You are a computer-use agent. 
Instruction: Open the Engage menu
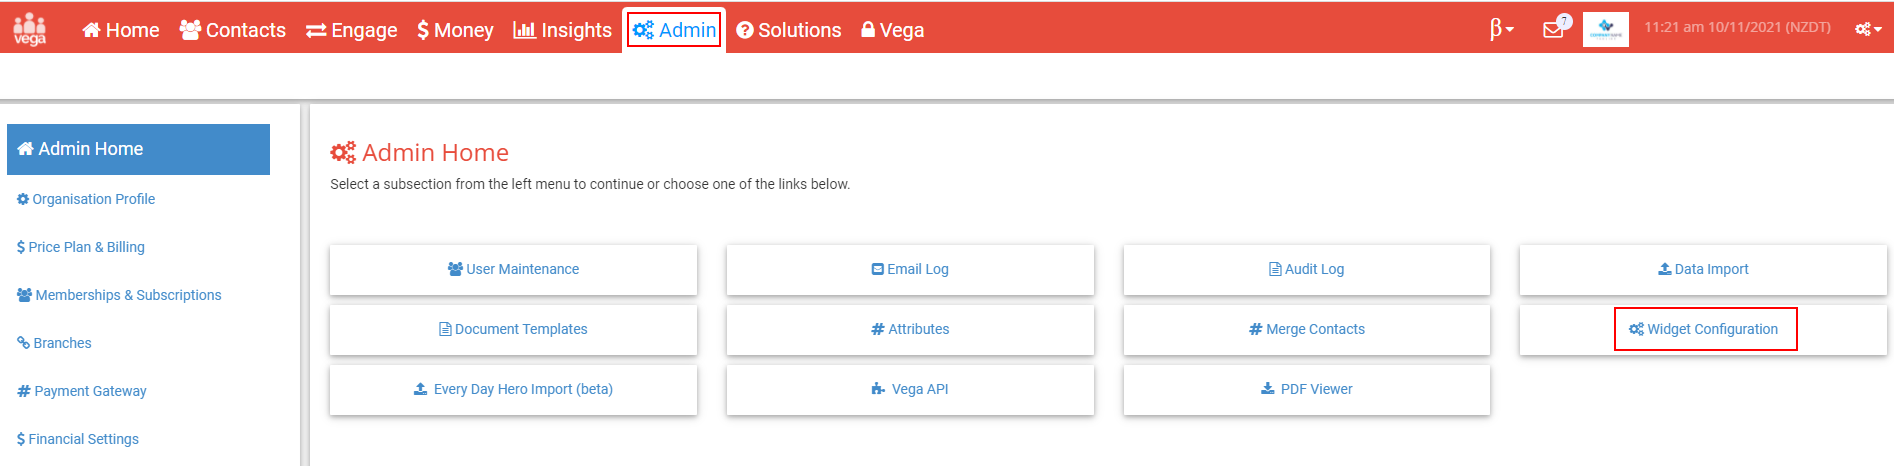[x=352, y=30]
